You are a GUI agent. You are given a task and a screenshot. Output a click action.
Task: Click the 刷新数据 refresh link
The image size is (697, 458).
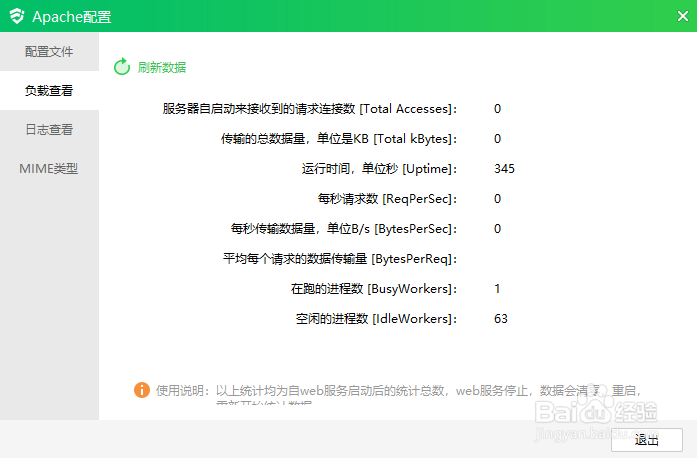pyautogui.click(x=162, y=68)
